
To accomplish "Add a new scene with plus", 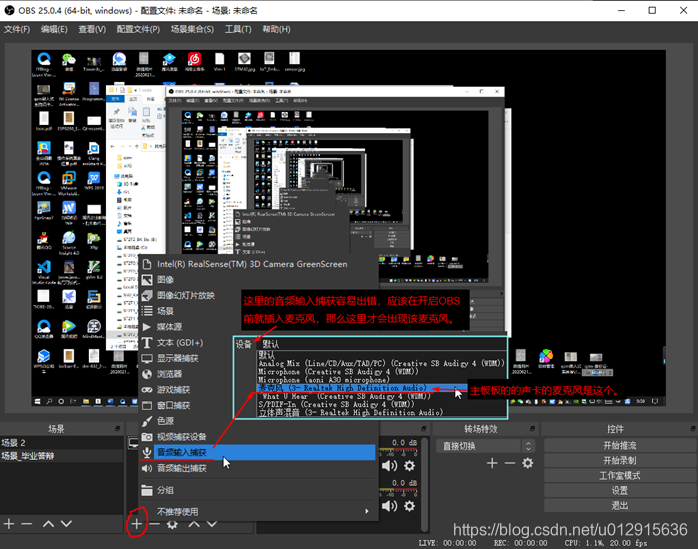I will [9, 524].
